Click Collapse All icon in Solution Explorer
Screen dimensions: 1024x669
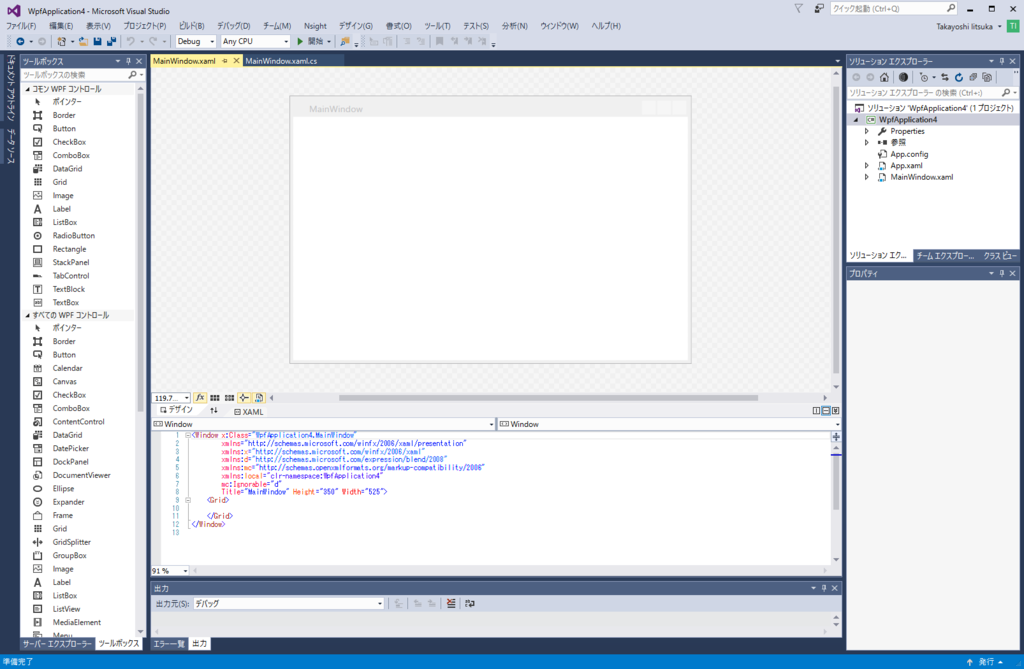973,77
